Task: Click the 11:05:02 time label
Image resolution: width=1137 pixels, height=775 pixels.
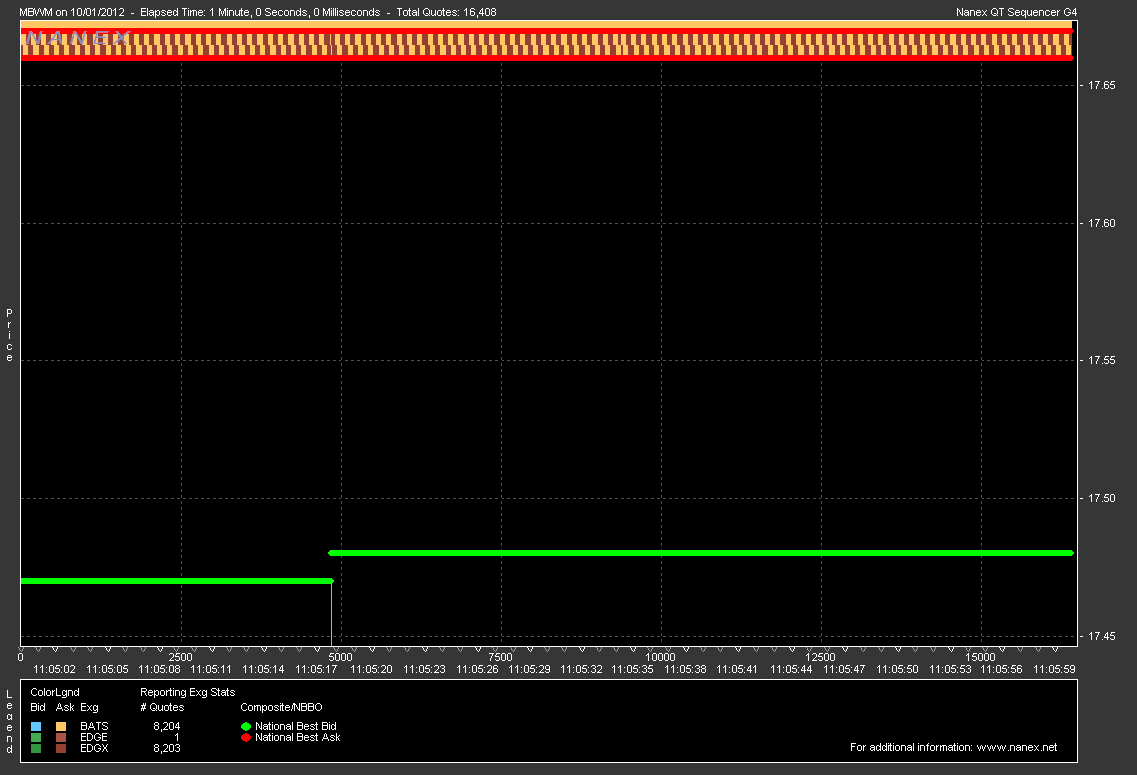Action: (x=54, y=669)
